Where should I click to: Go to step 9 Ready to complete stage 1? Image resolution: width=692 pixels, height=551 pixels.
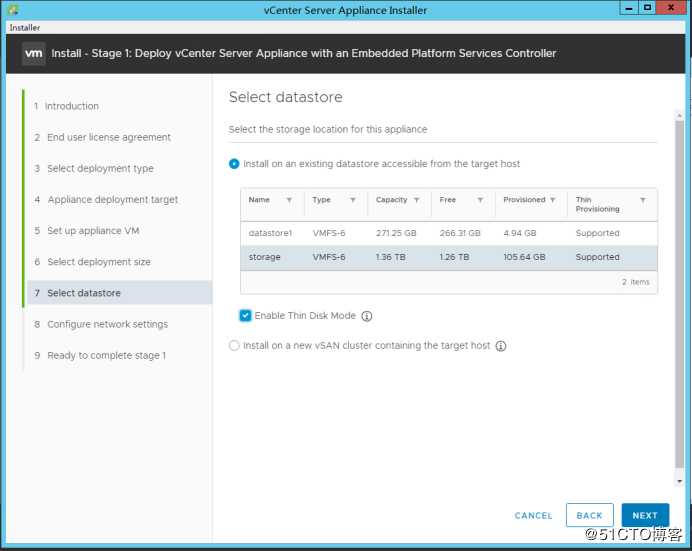pos(100,356)
